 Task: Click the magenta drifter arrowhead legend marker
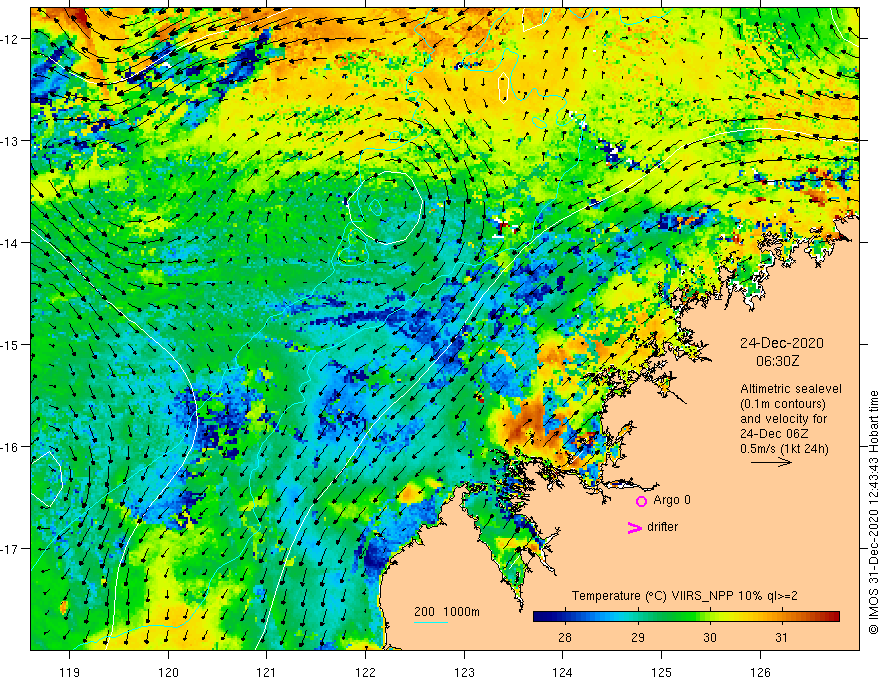635,527
